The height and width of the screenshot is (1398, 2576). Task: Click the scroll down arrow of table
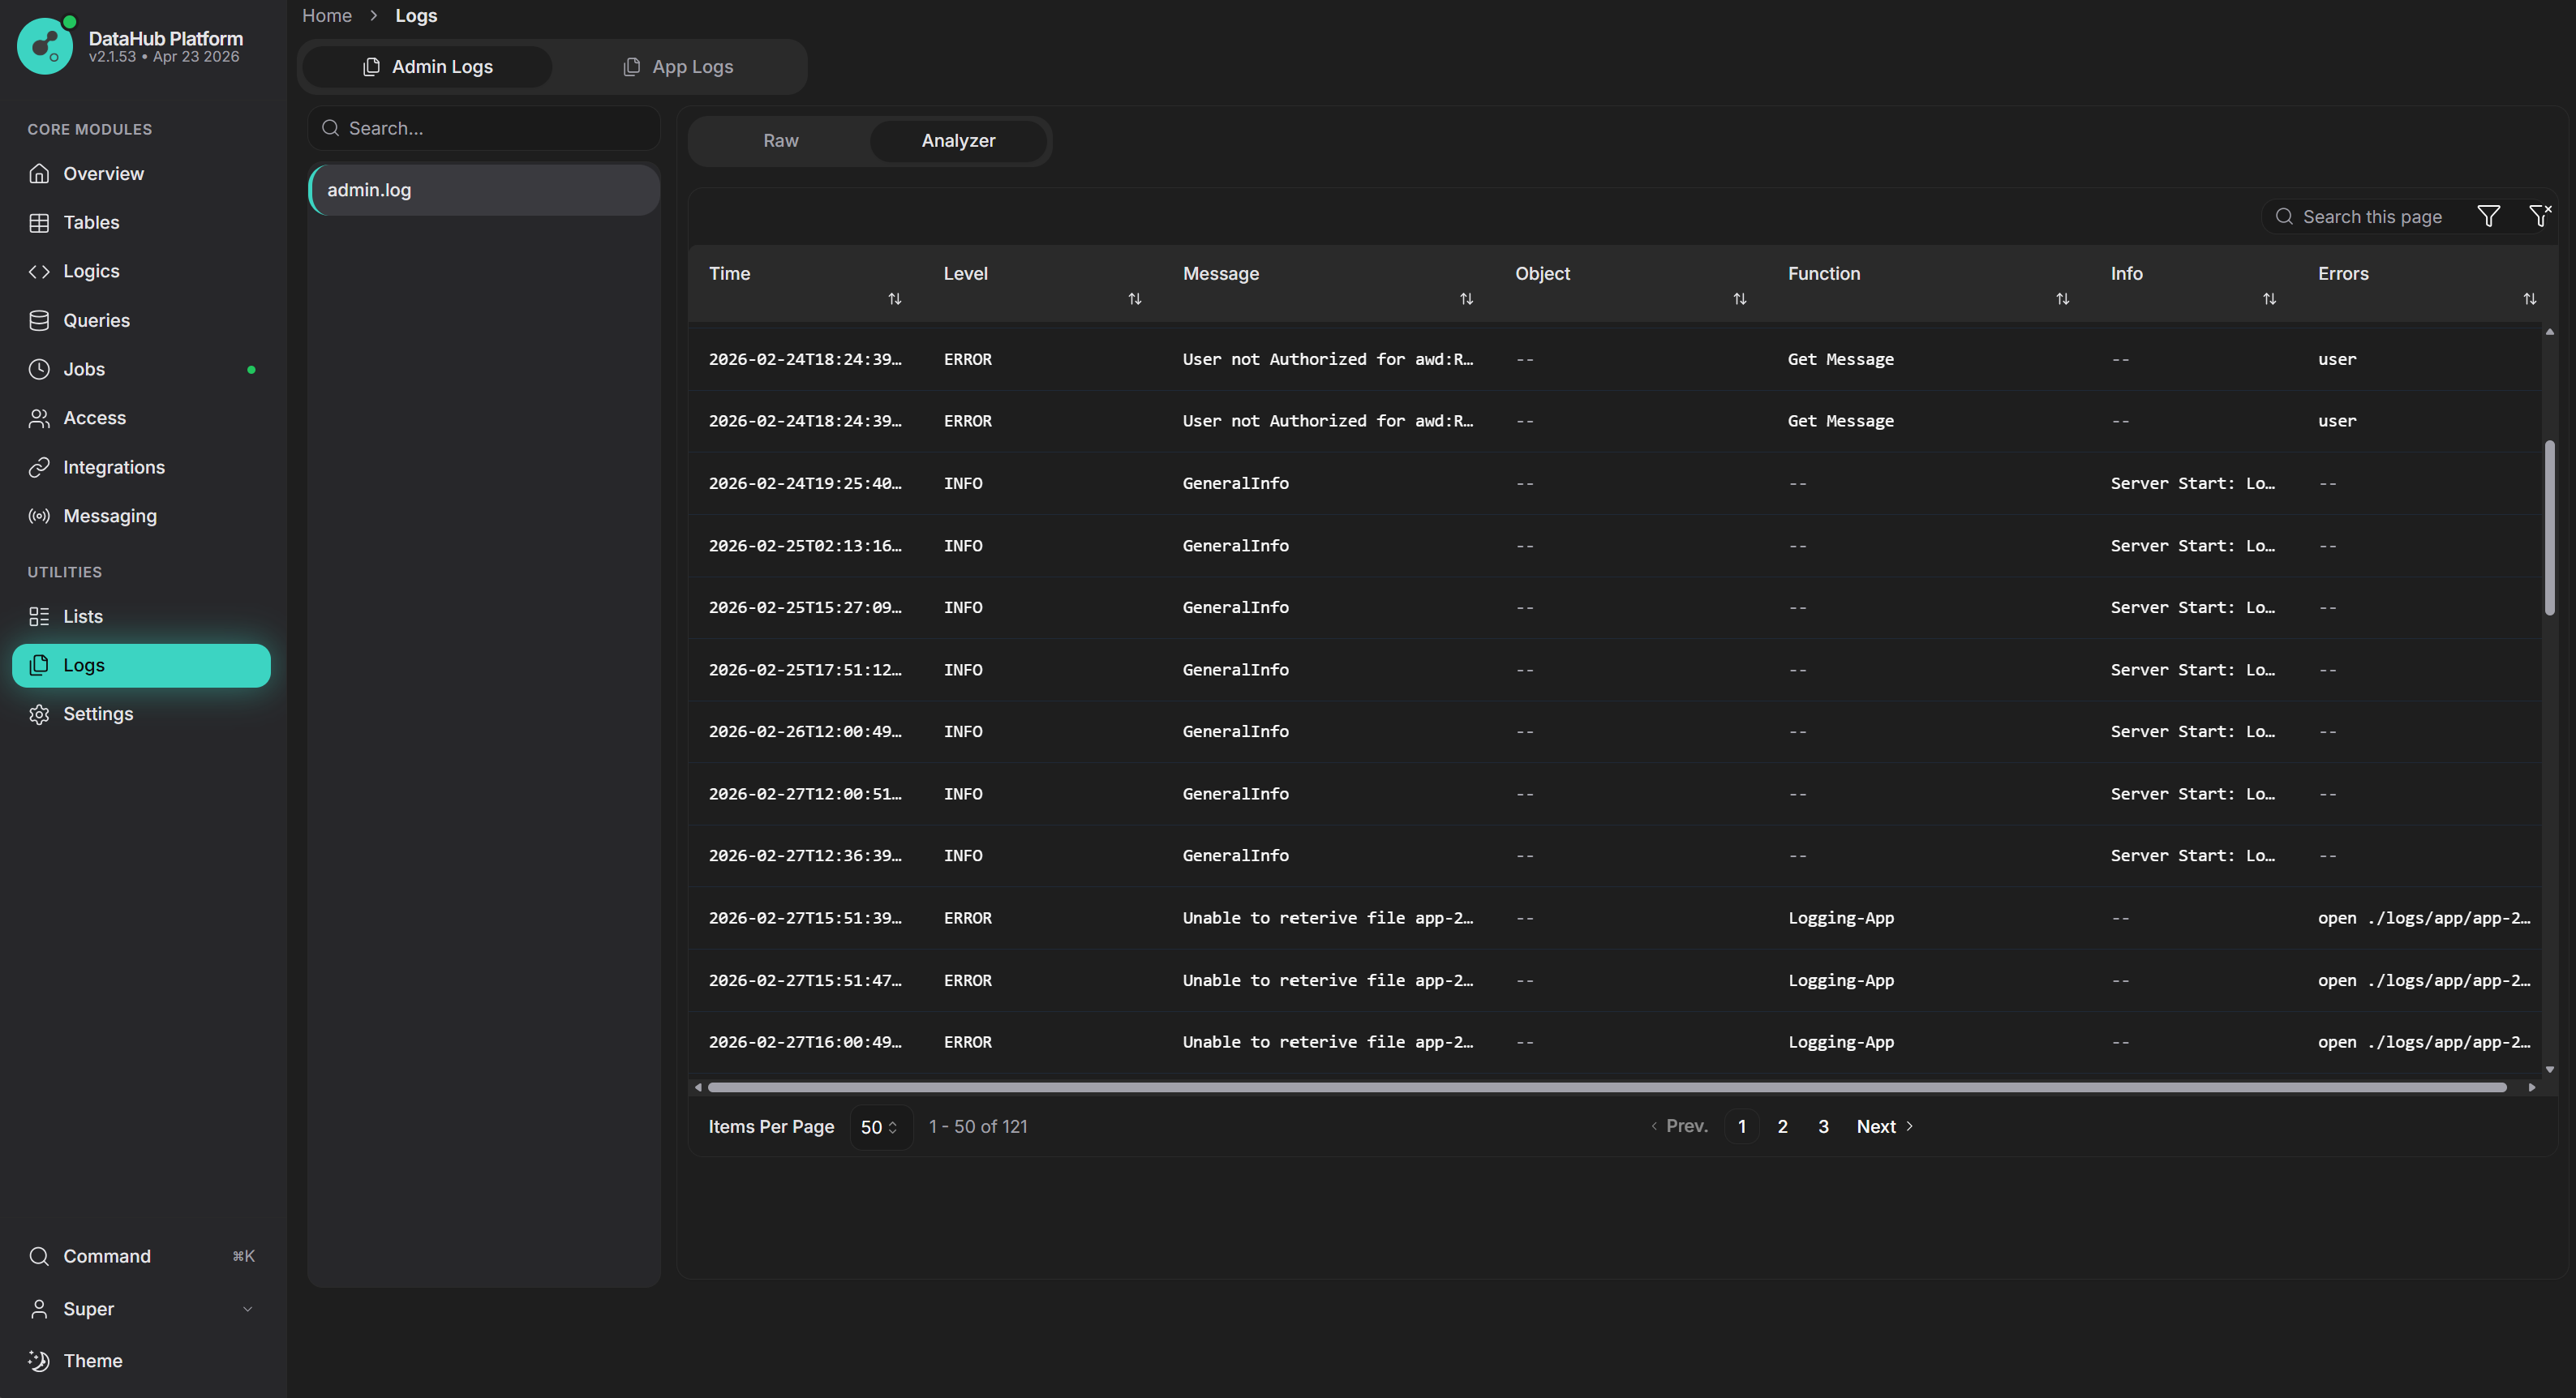[2549, 1069]
